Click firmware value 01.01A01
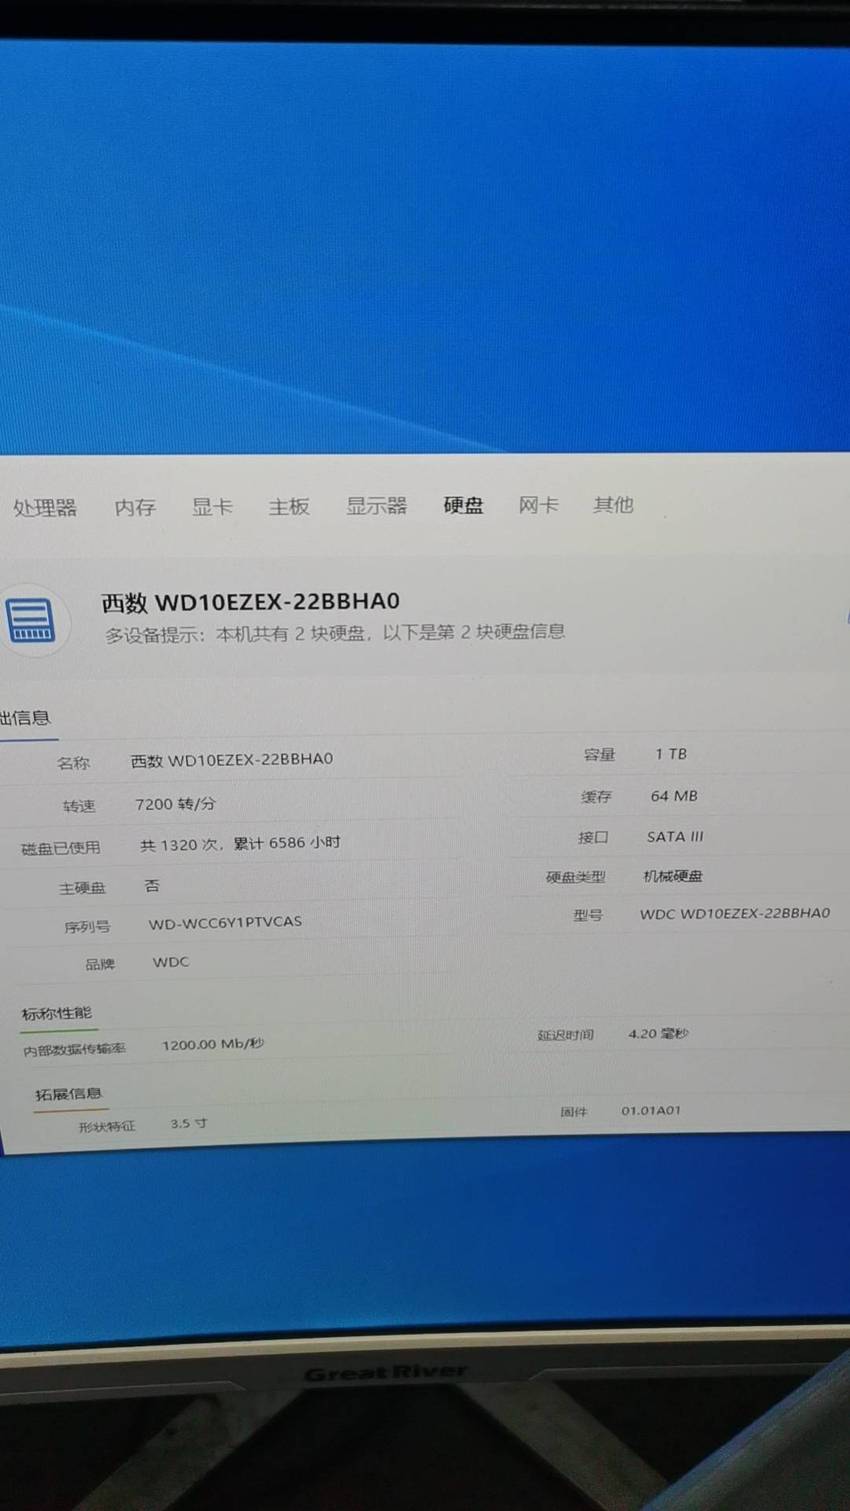Screen dimensions: 850x1511 [651, 1111]
